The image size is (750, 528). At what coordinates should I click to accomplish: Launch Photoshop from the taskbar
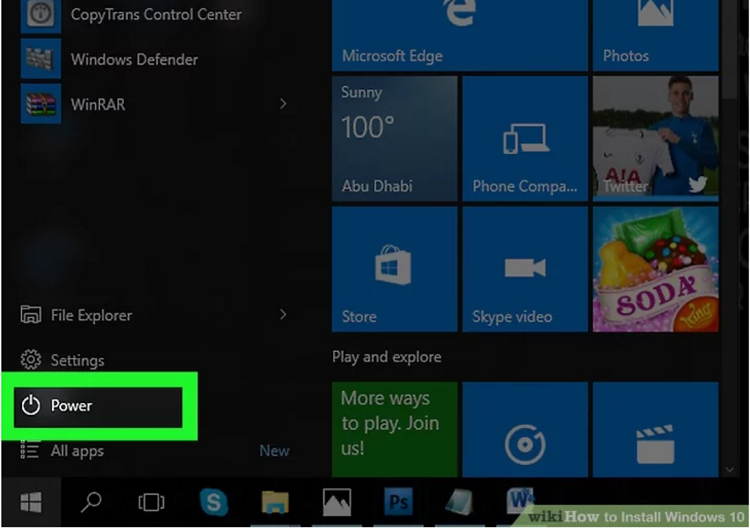coord(398,502)
